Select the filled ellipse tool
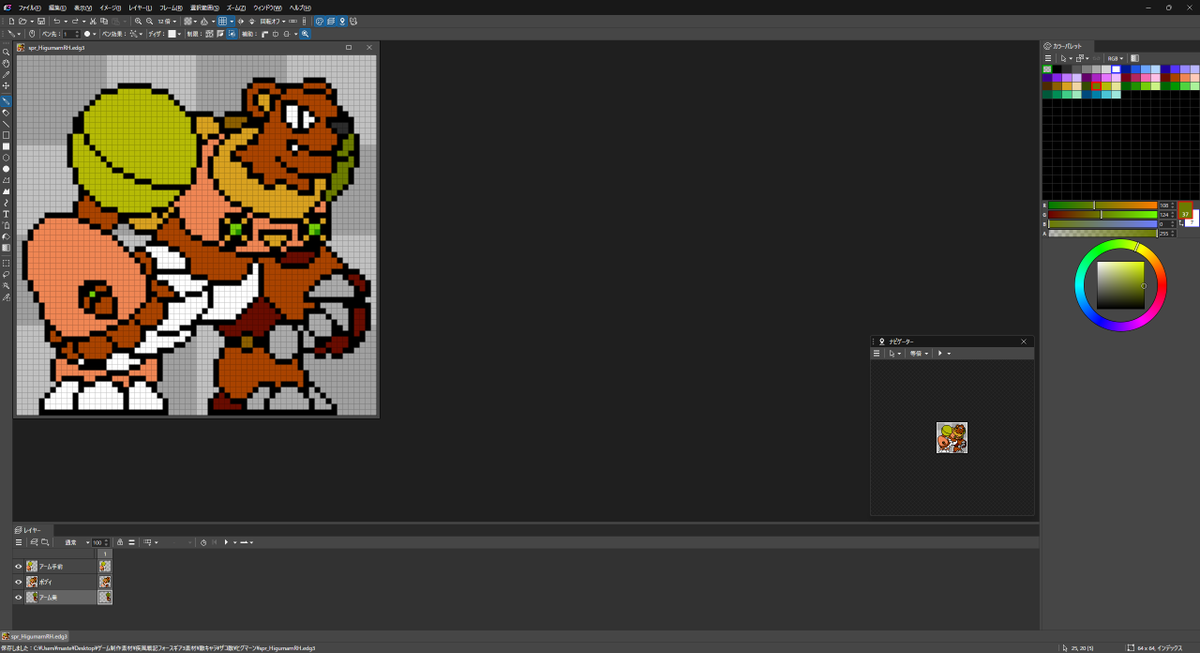 [x=6, y=169]
